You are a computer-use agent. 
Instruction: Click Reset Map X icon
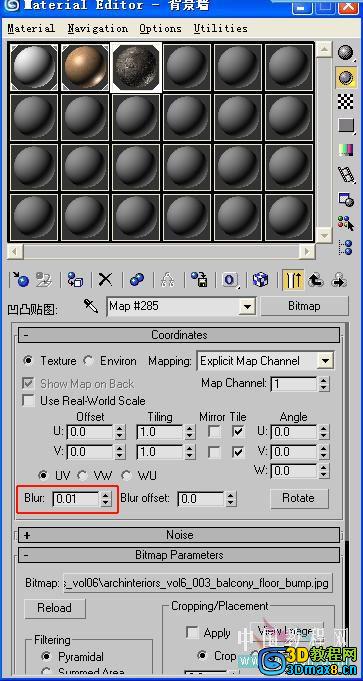pyautogui.click(x=105, y=280)
